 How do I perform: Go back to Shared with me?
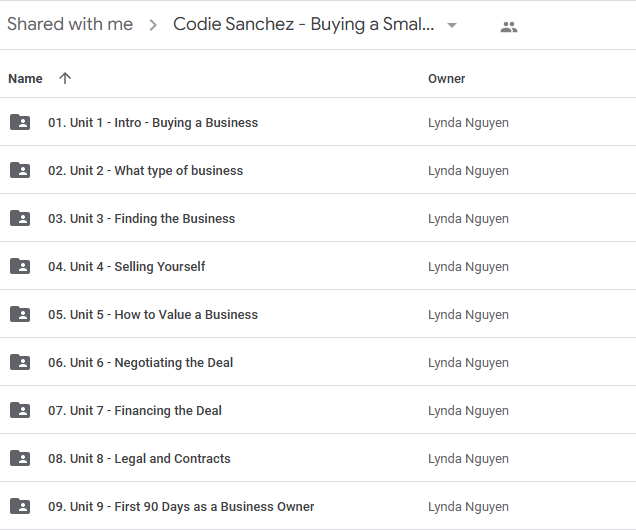(70, 25)
